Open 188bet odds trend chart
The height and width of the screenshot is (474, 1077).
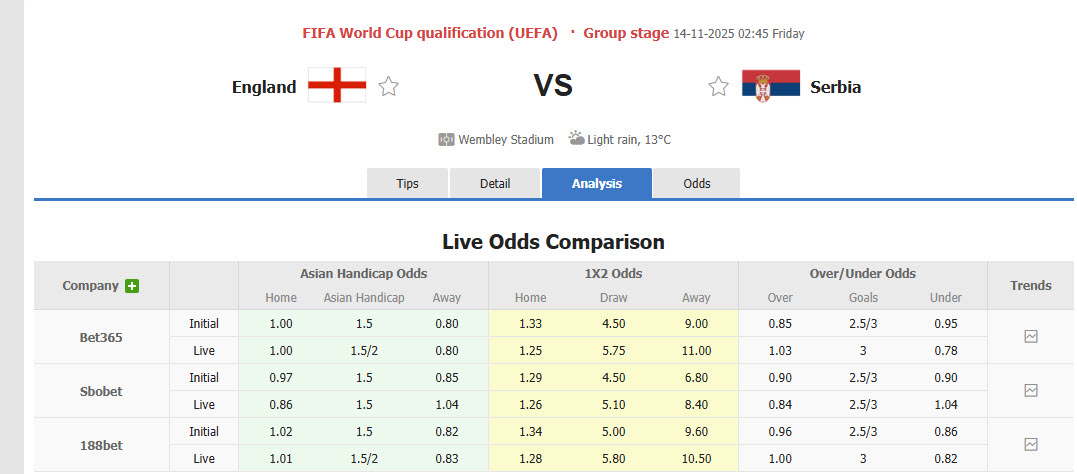[x=1031, y=444]
